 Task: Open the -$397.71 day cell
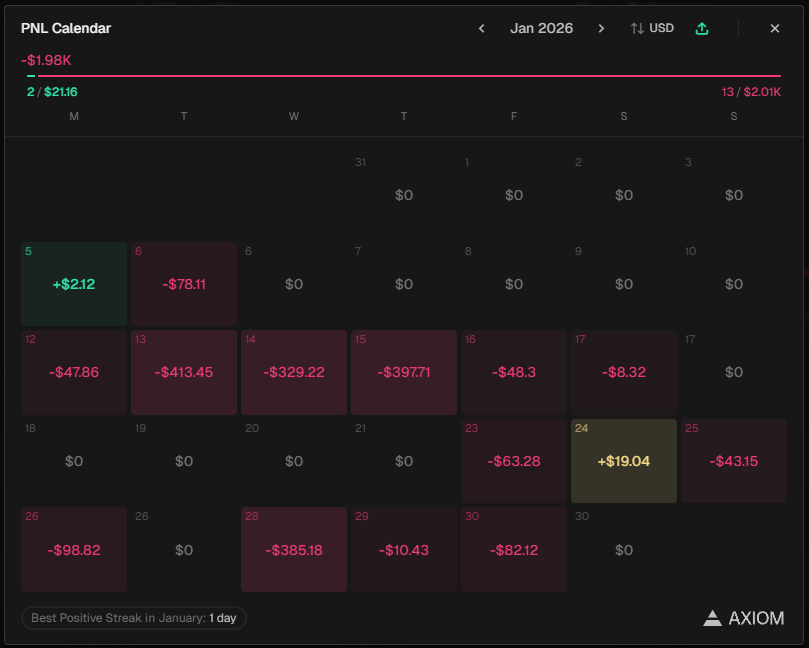click(x=404, y=372)
